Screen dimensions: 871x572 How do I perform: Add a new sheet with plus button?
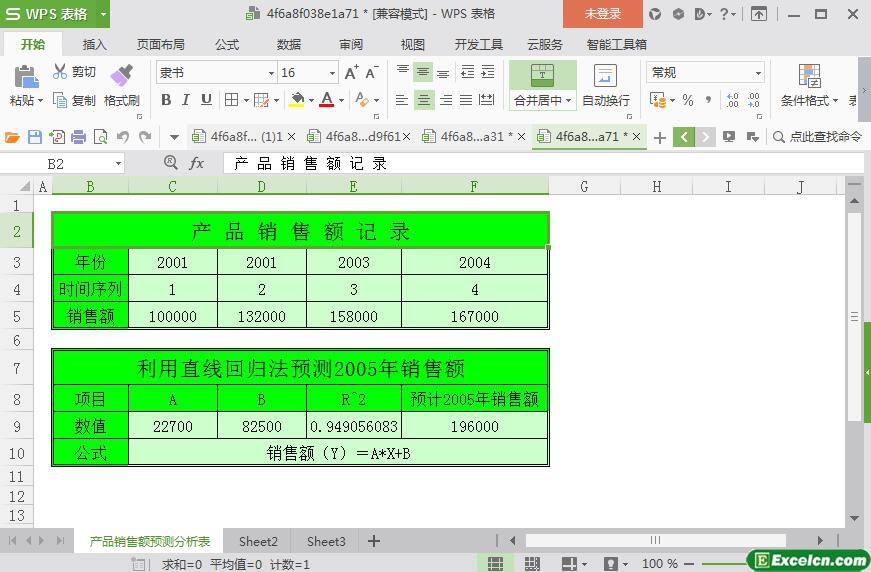(374, 541)
